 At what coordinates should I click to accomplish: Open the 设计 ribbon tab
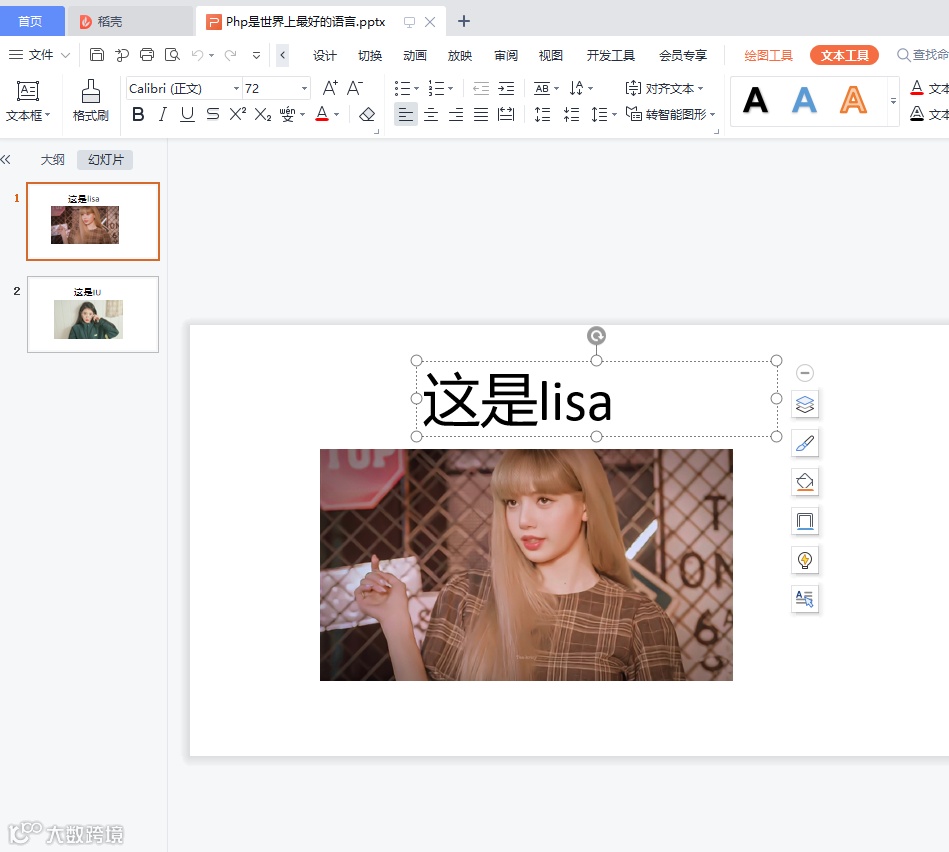pyautogui.click(x=324, y=56)
